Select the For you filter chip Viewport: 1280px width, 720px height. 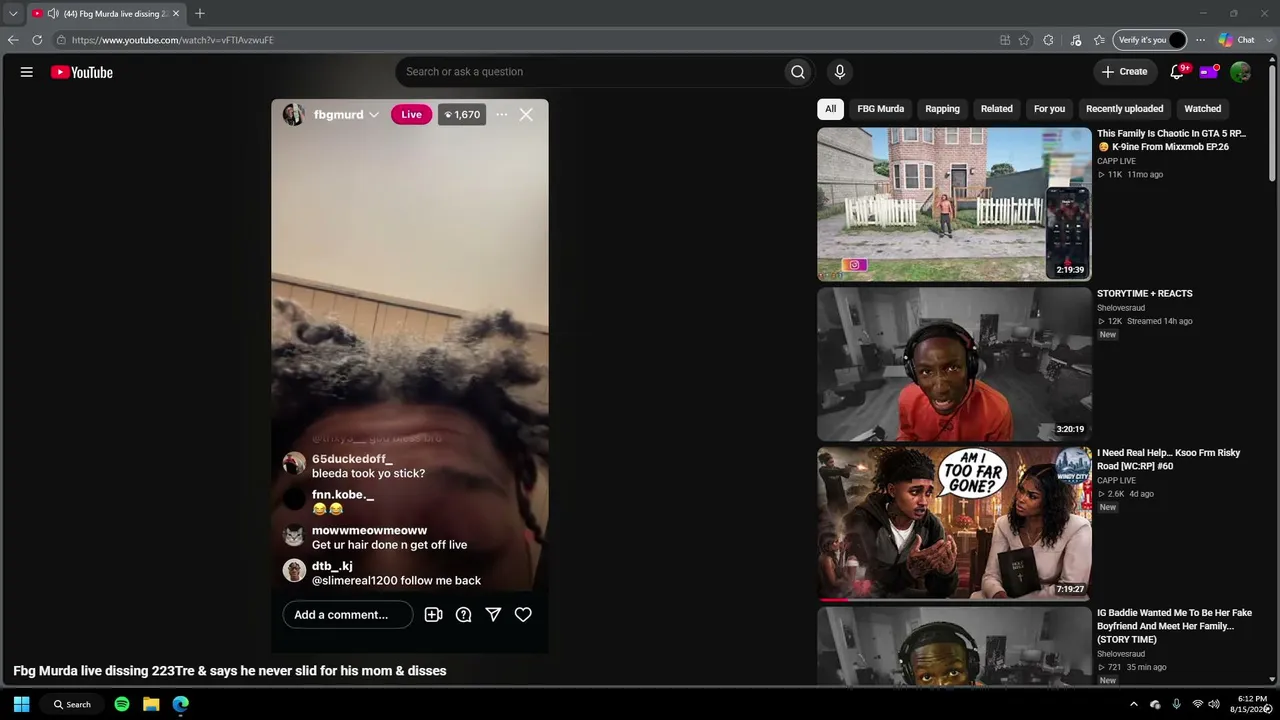tap(1050, 109)
